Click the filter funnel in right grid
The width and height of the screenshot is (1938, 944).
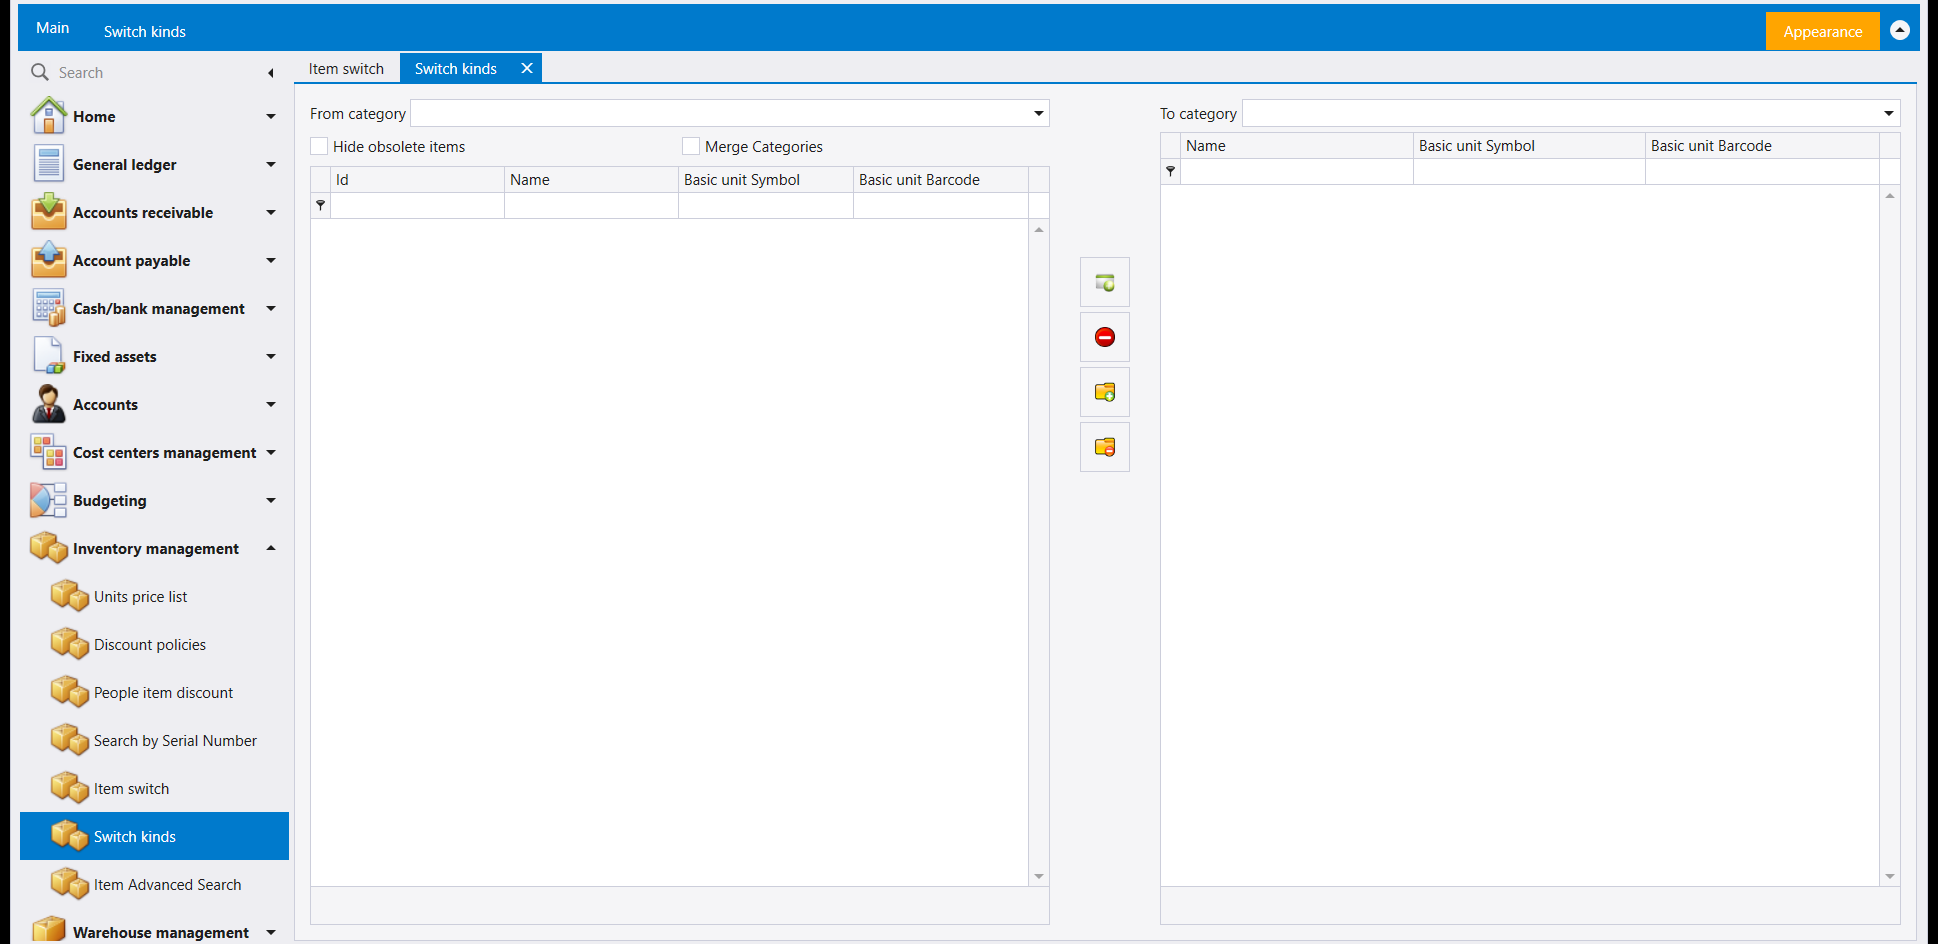pyautogui.click(x=1171, y=171)
